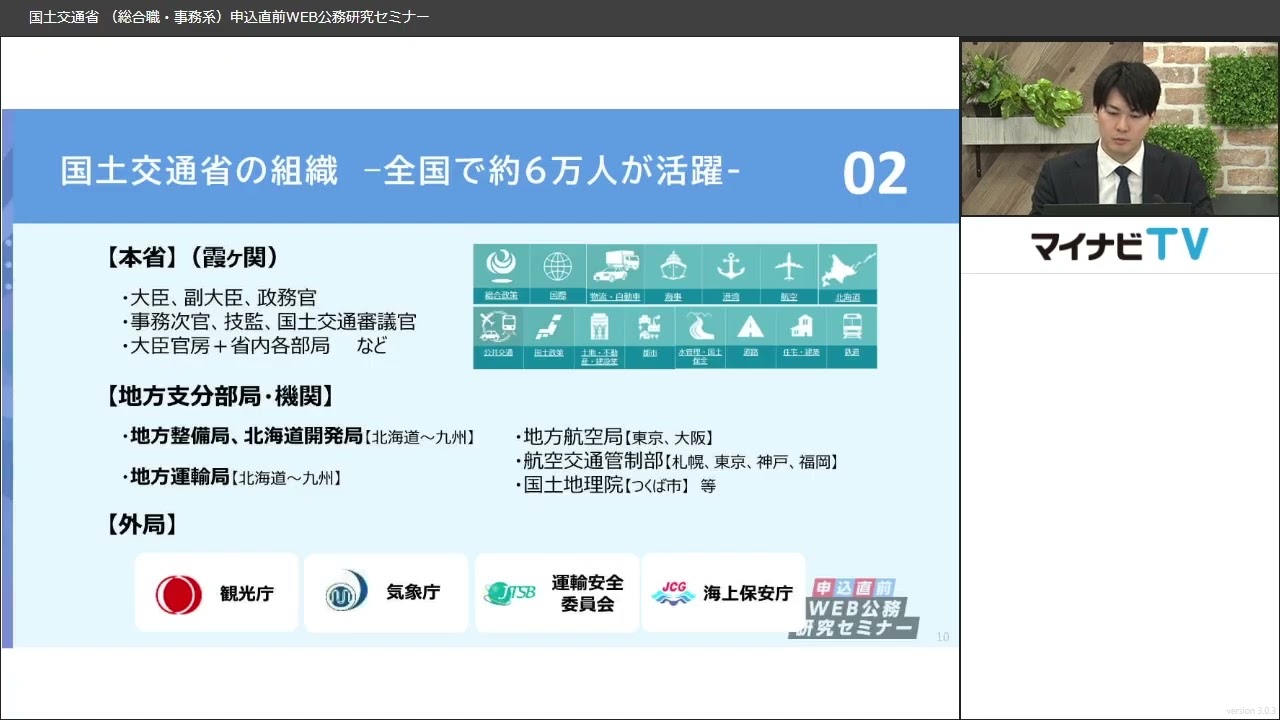Click the 地方整備局、北海道開発局 entry
Image resolution: width=1280 pixels, height=720 pixels.
[297, 437]
